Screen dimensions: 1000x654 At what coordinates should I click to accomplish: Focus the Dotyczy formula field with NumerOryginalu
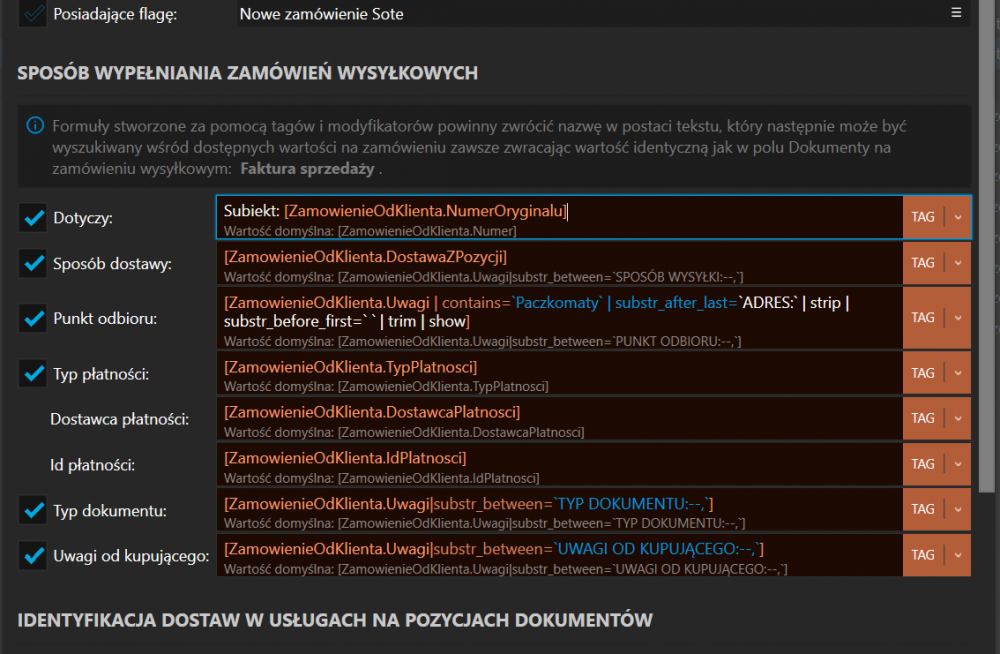559,218
